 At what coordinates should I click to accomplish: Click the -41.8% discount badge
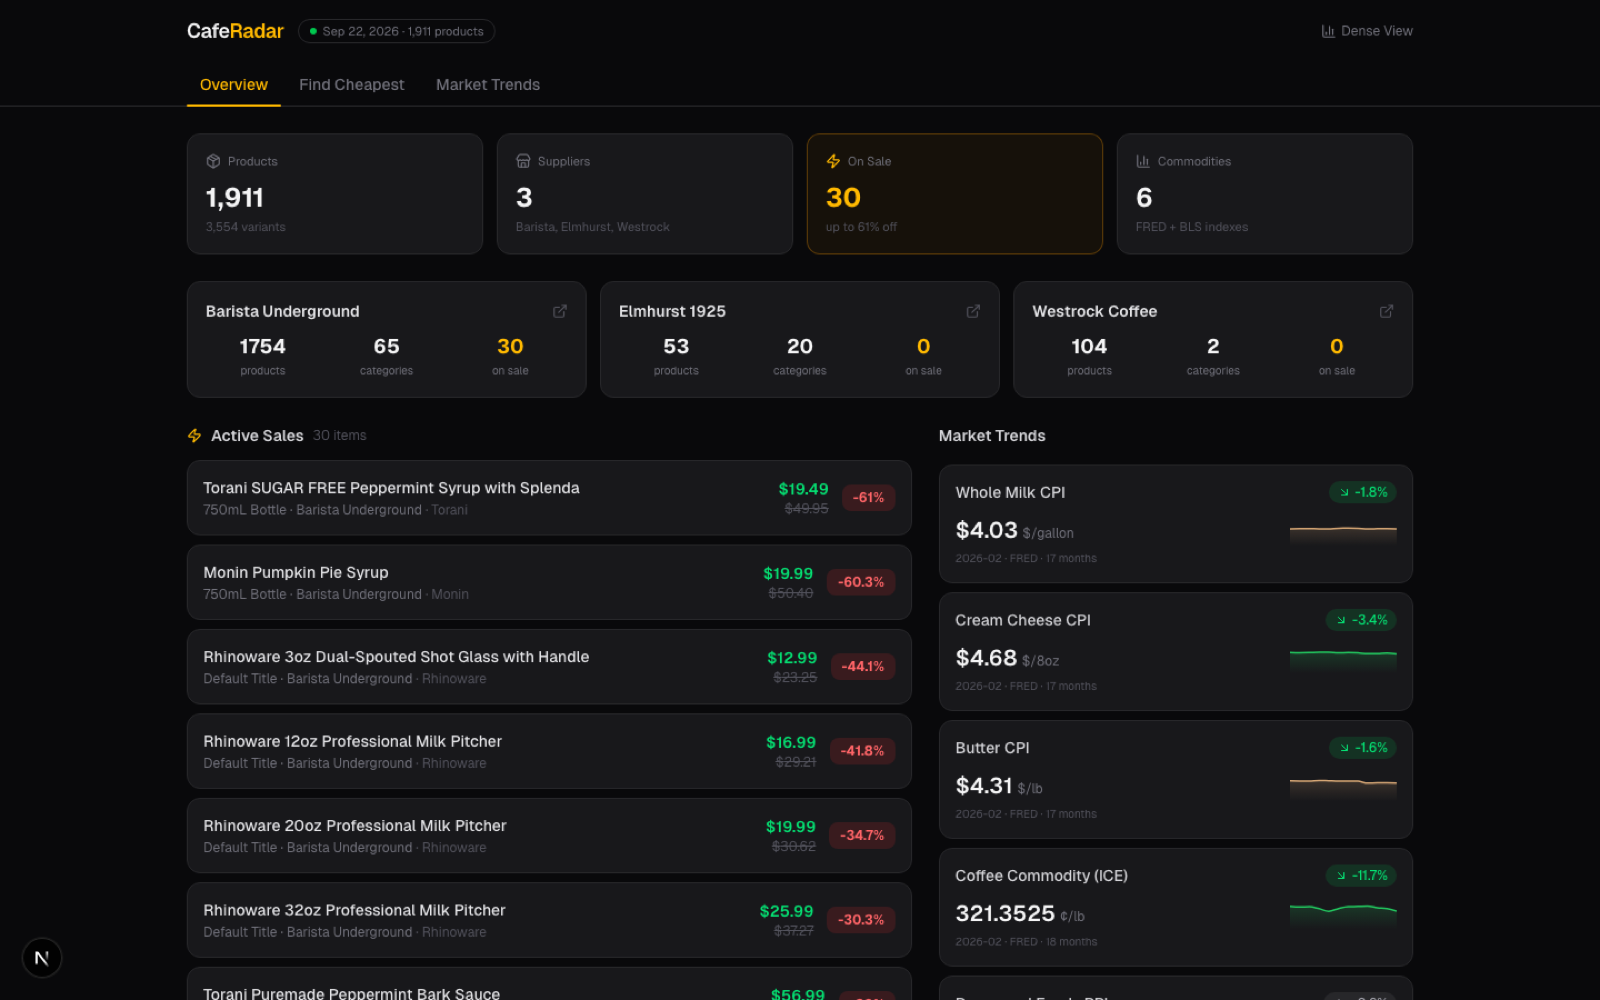[862, 751]
